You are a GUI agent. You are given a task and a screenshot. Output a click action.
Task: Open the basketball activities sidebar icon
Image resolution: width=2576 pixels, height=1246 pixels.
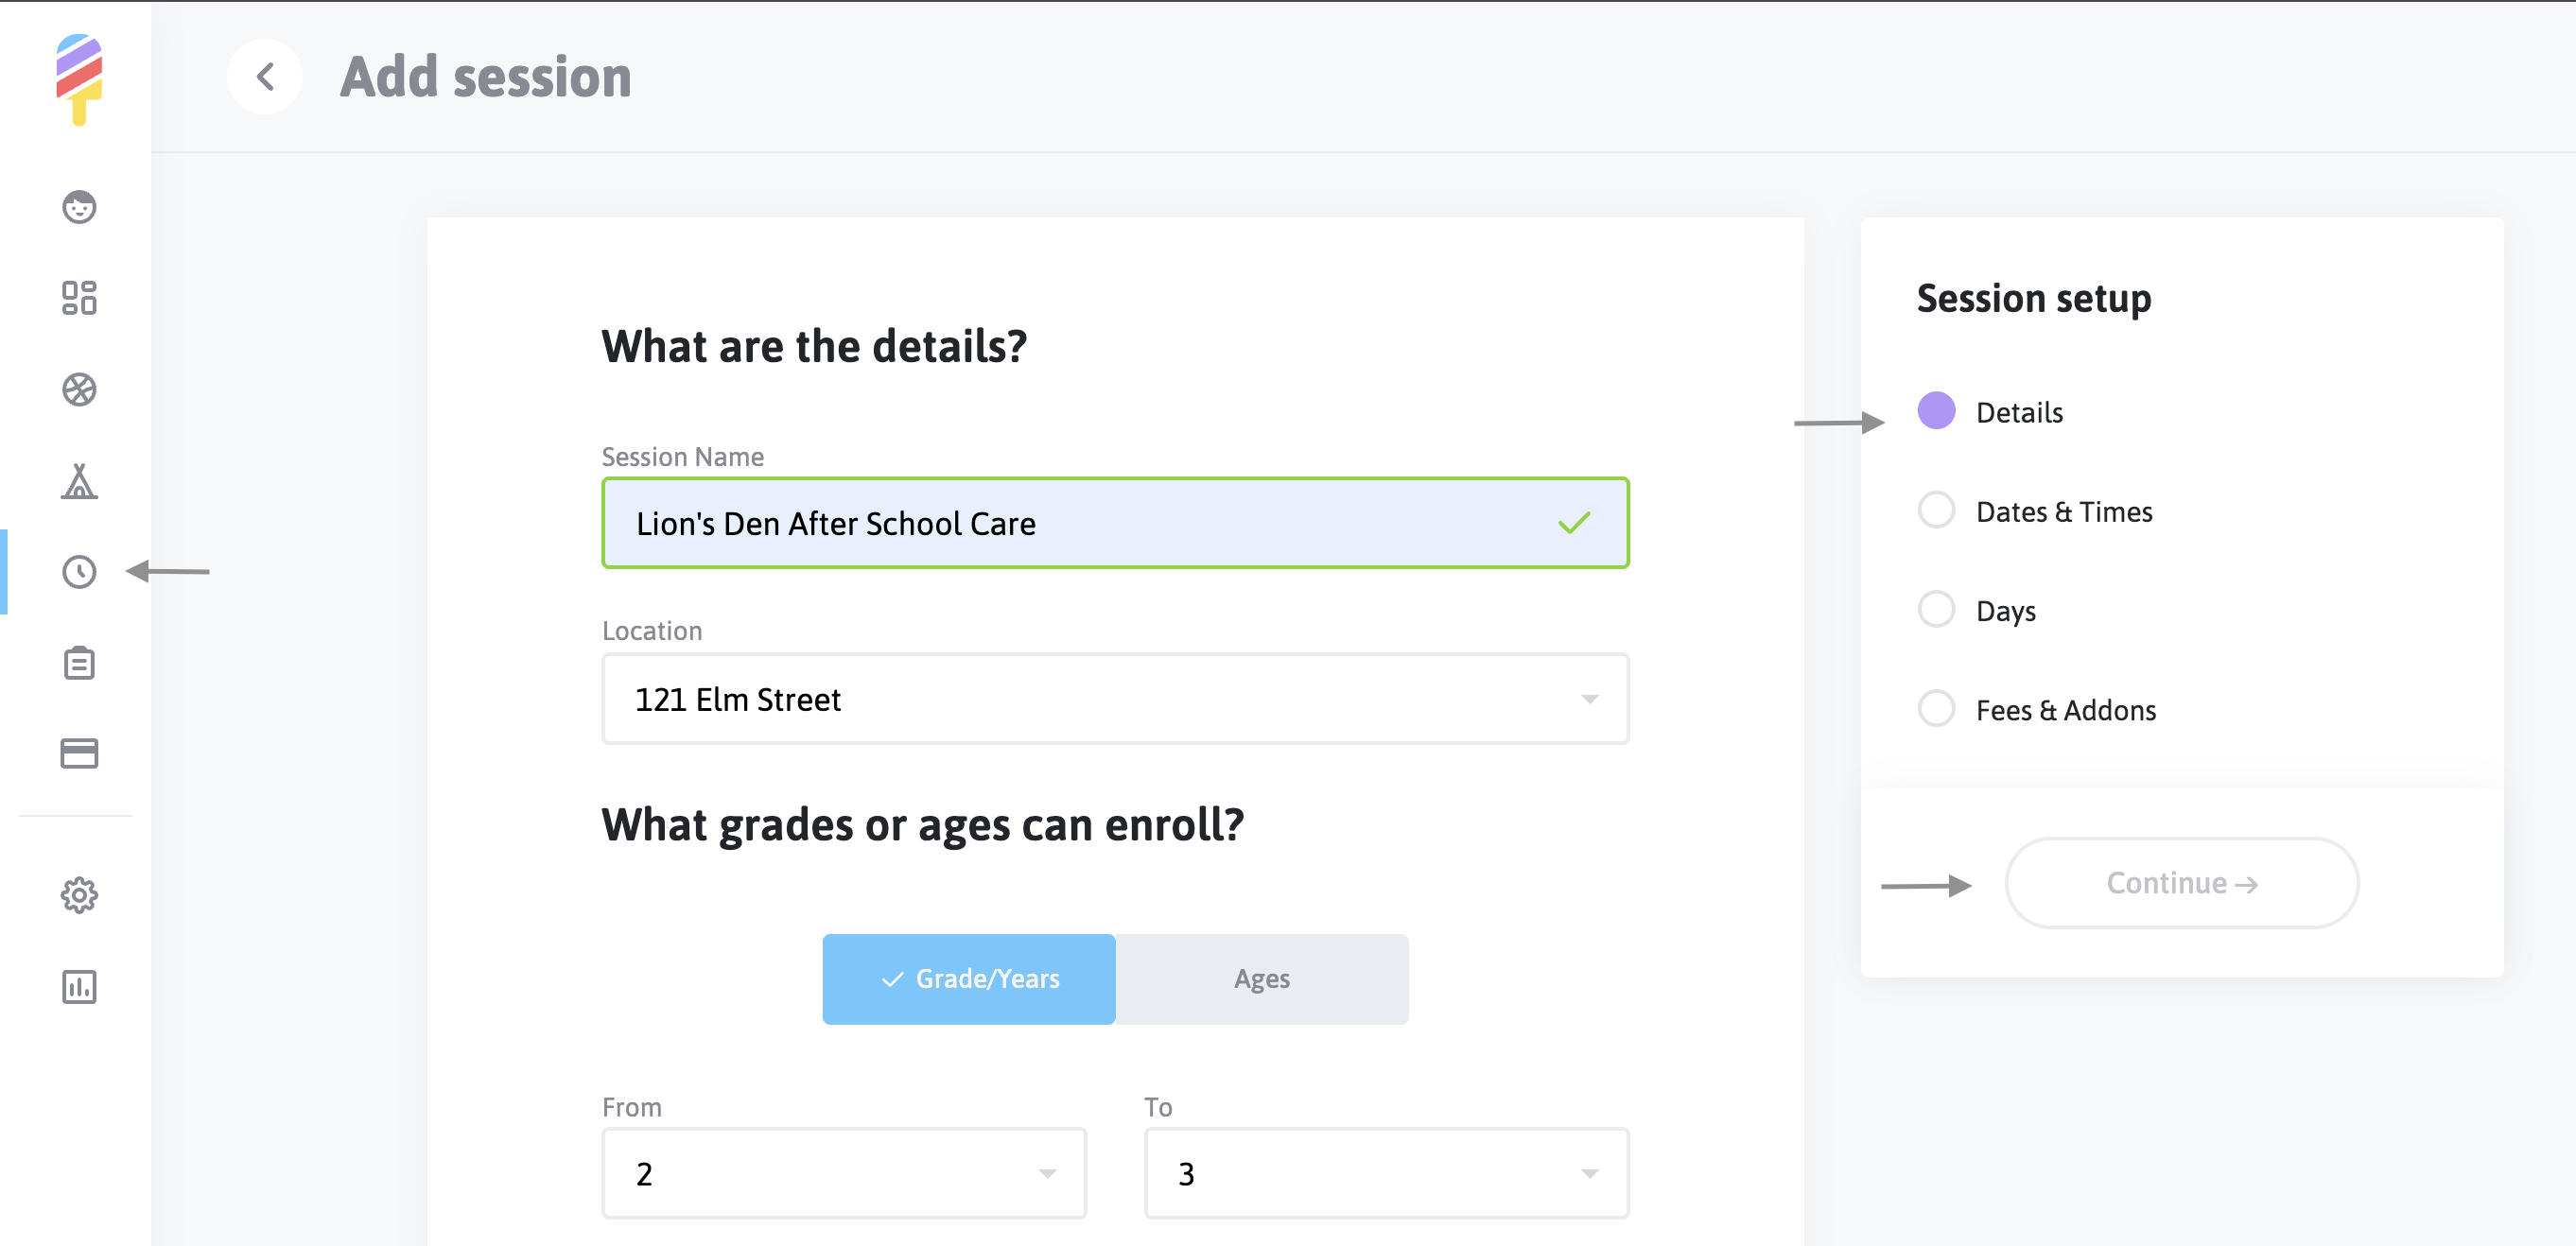tap(79, 389)
